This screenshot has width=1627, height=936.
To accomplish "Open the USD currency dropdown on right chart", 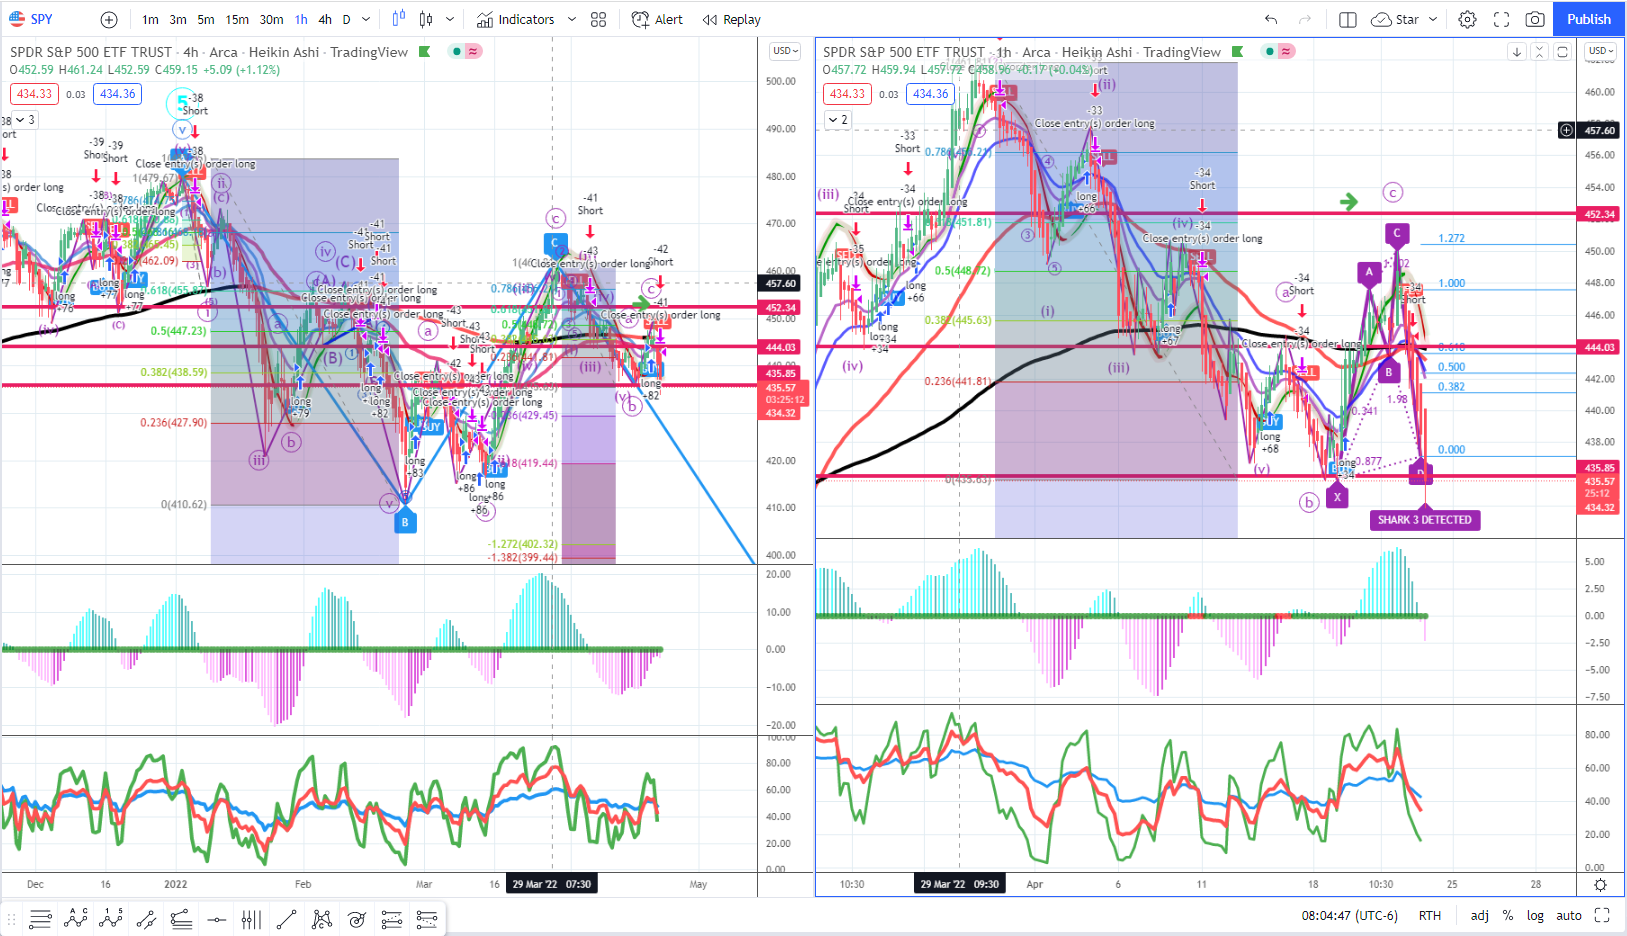I will coord(1599,51).
